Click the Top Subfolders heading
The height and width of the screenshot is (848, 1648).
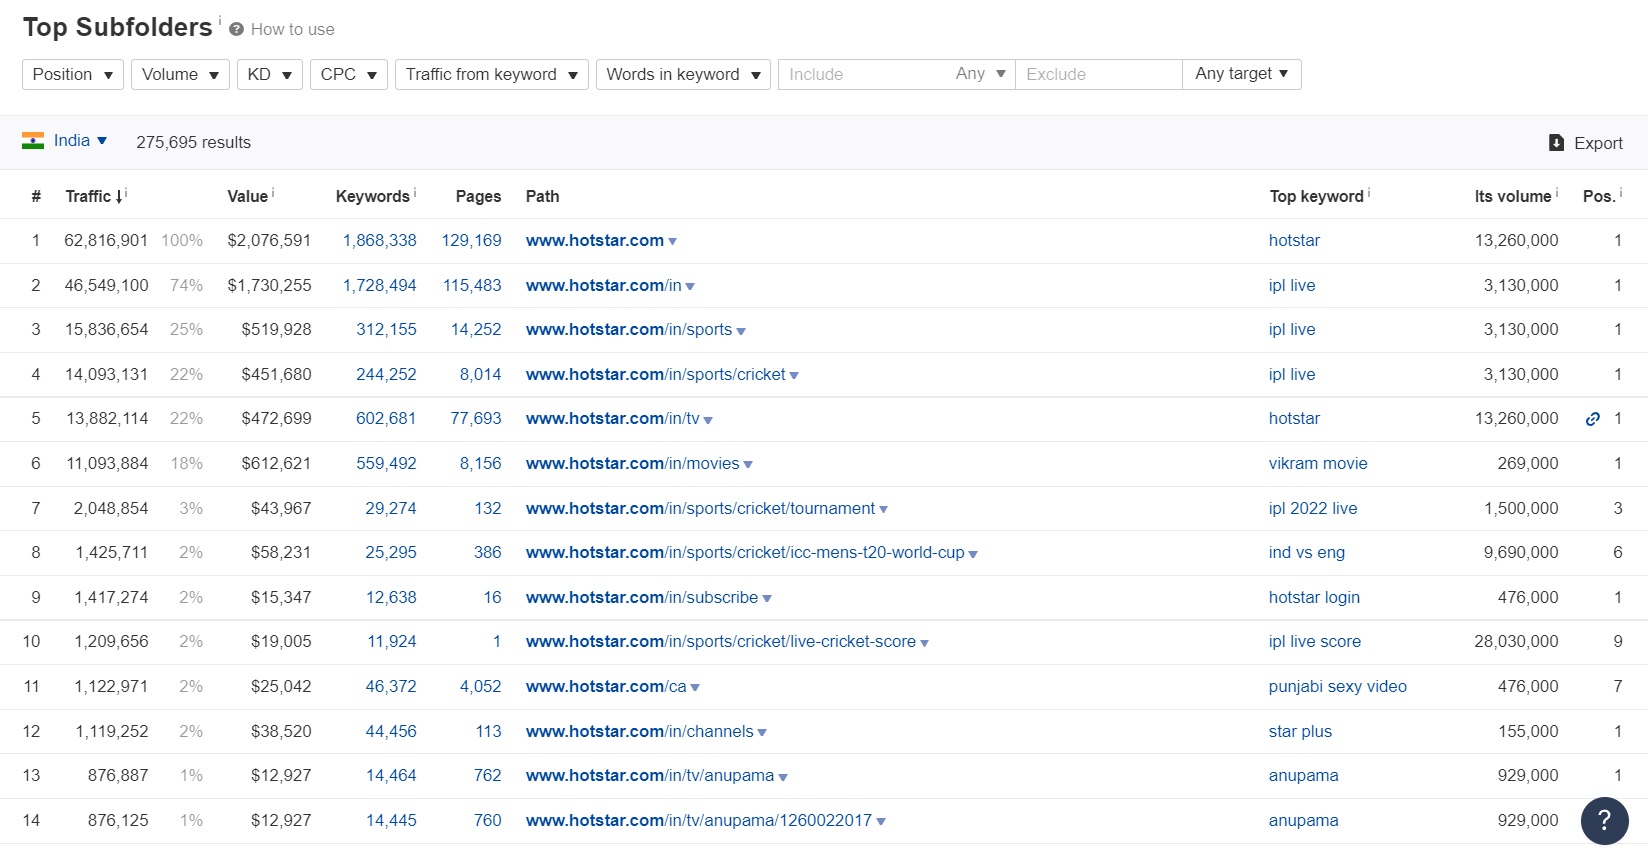118,27
